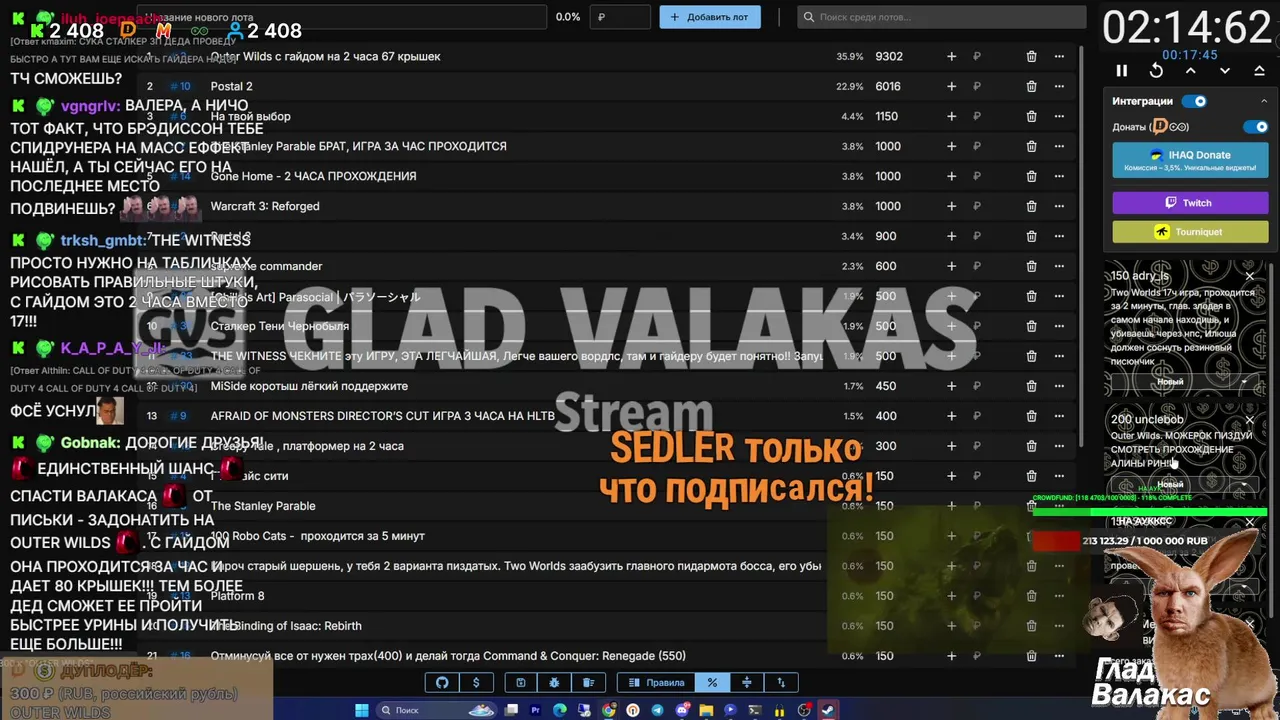Delete the Postal 2 lot
Viewport: 1280px width, 720px height.
coord(1031,87)
